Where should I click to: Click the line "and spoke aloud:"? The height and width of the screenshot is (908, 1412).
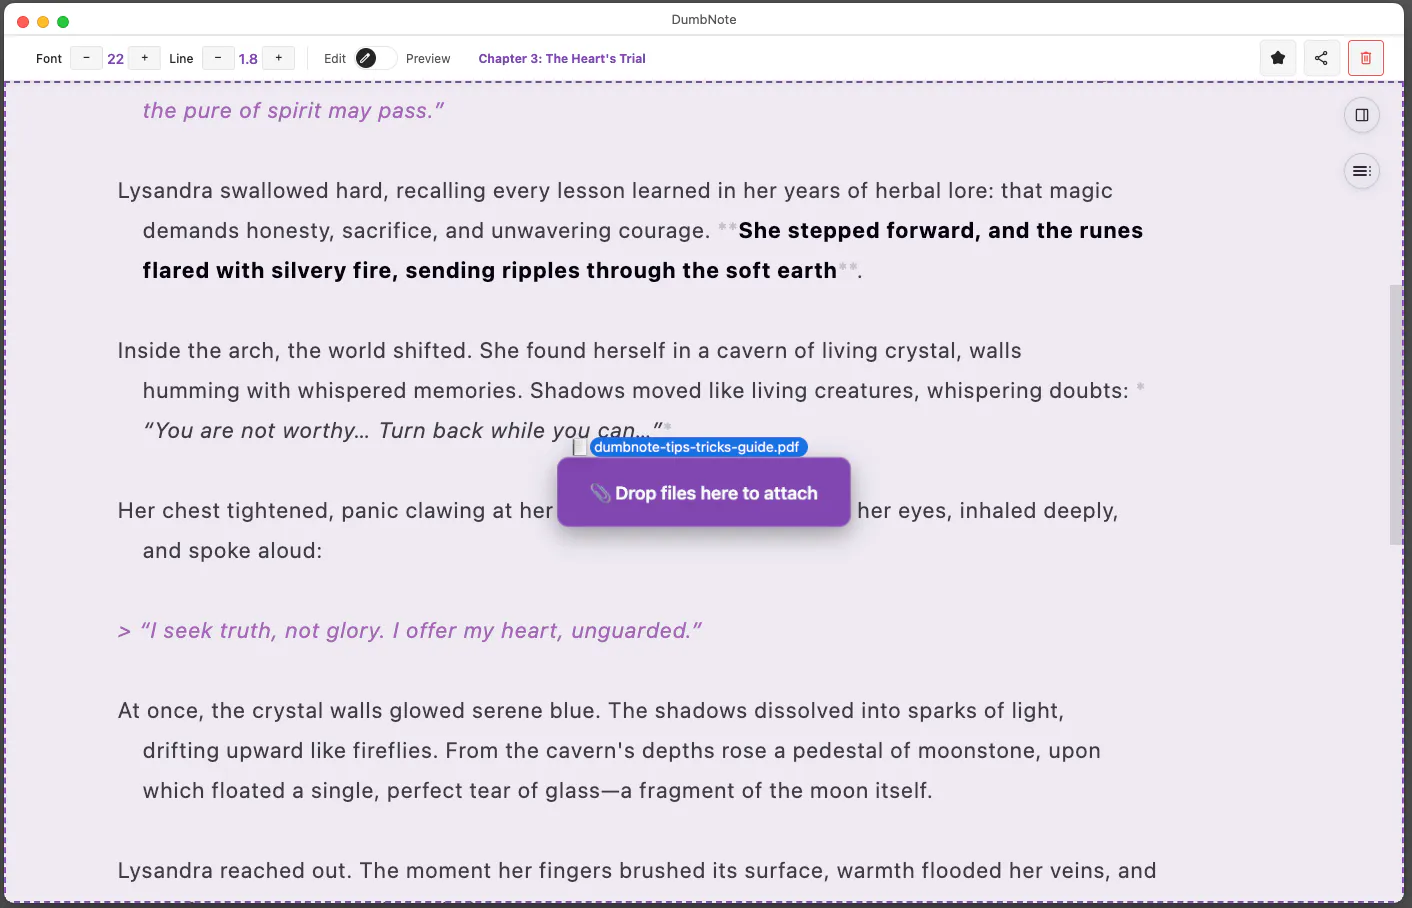click(232, 550)
